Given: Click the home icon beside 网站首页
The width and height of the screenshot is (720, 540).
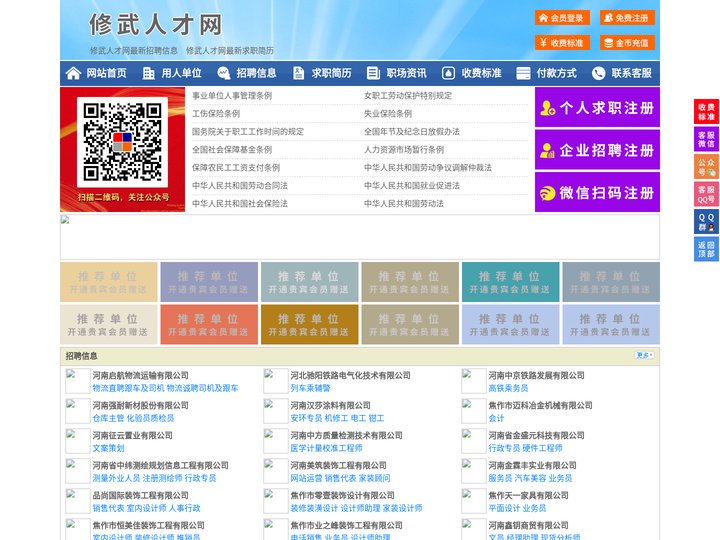Looking at the screenshot, I should tap(73, 73).
